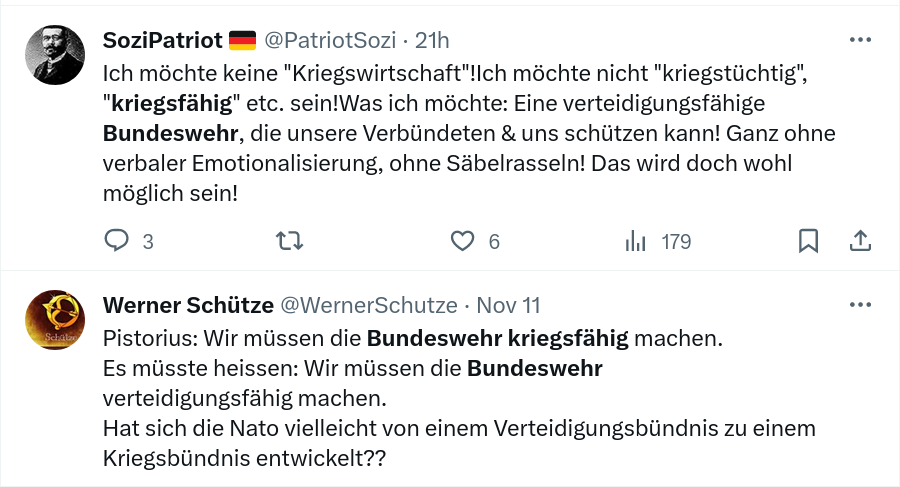This screenshot has width=900, height=487.
Task: Share SoziPatriot's tweet
Action: (x=859, y=241)
